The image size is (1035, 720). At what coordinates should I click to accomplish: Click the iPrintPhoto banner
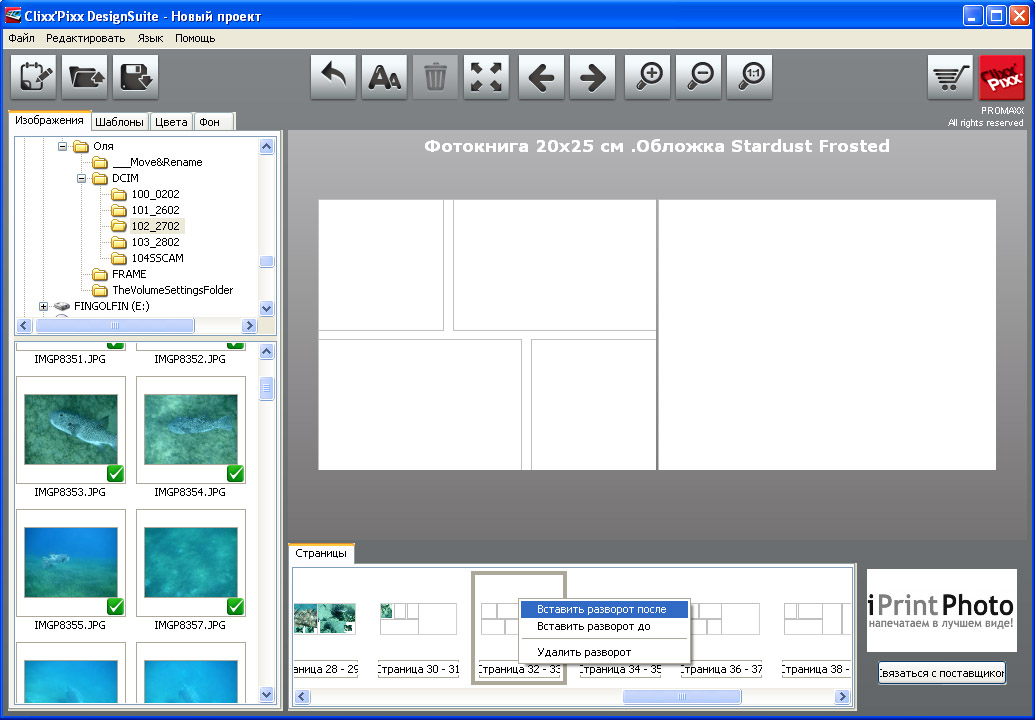tap(942, 610)
